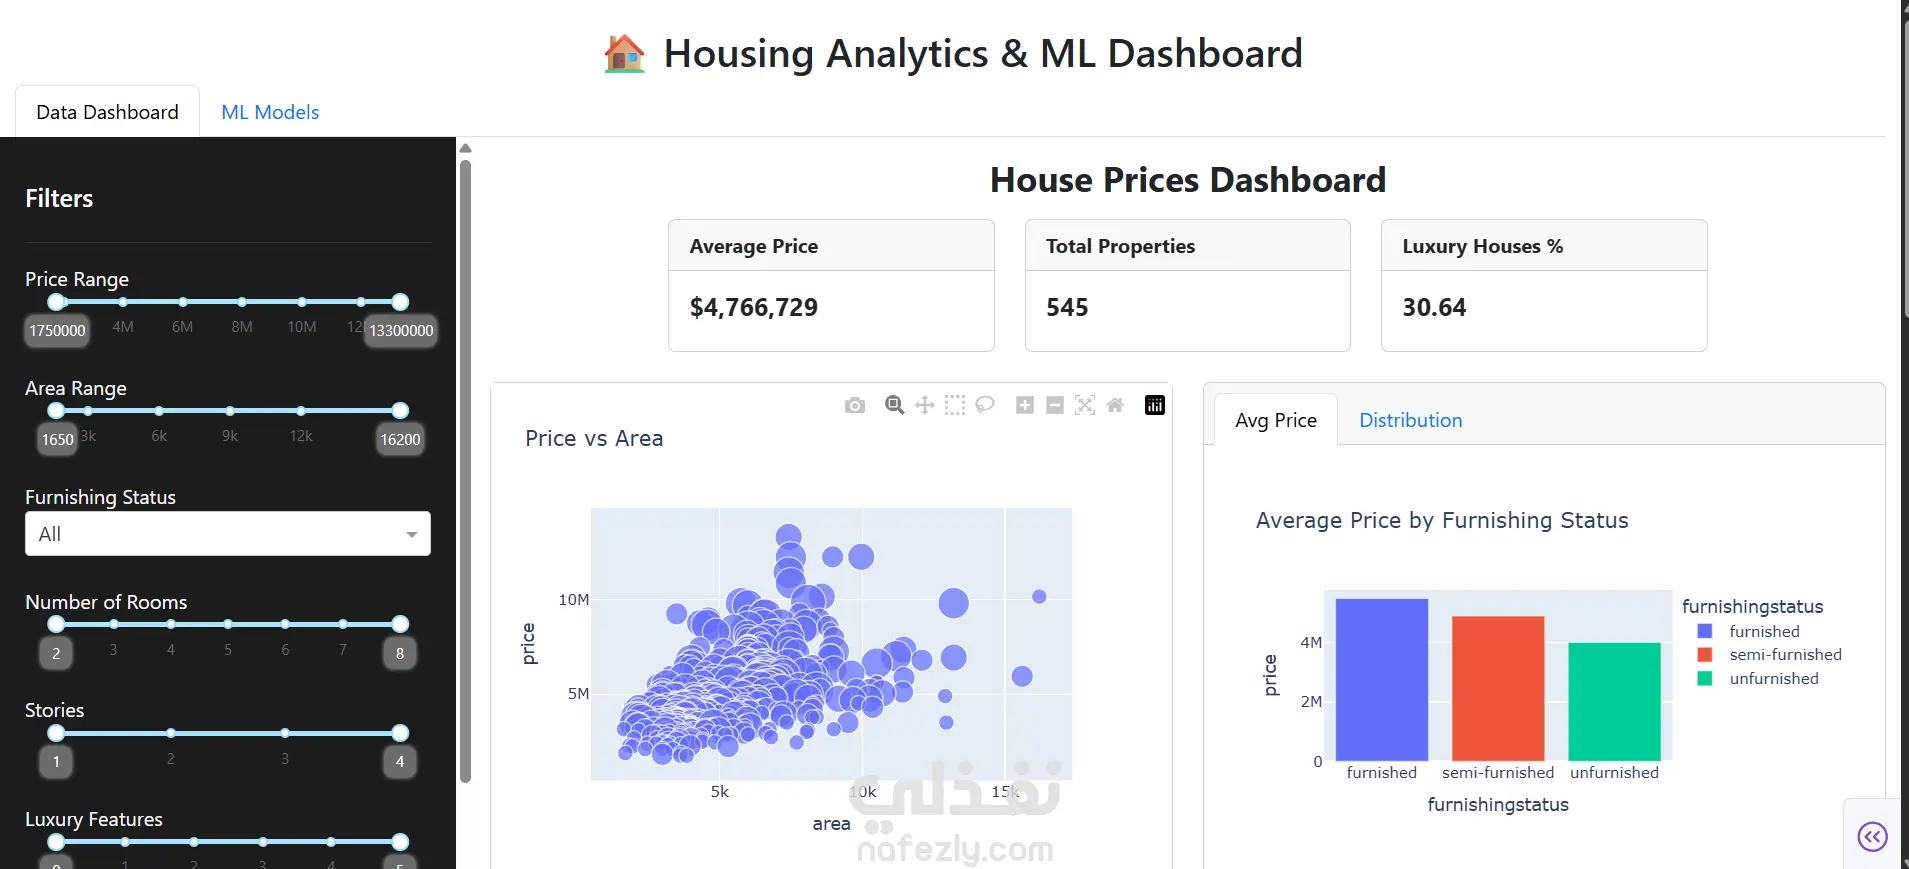The height and width of the screenshot is (869, 1909).
Task: Click the filter panel scrollbar up arrow
Action: (465, 149)
